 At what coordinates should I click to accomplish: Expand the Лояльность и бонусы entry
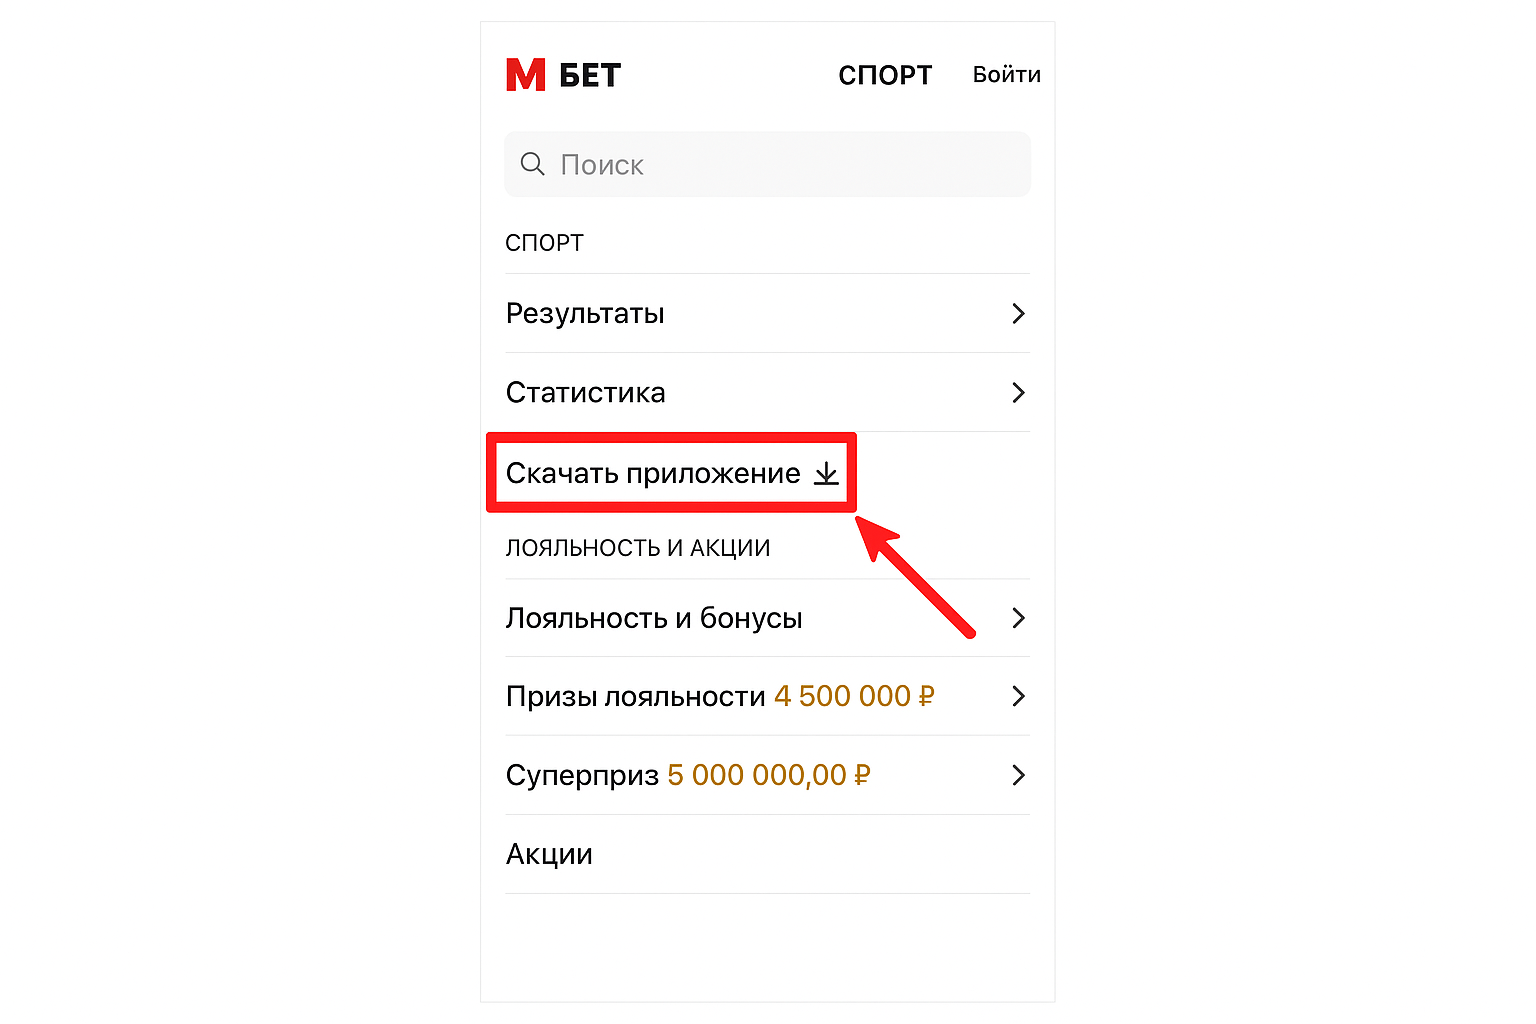[x=655, y=618]
